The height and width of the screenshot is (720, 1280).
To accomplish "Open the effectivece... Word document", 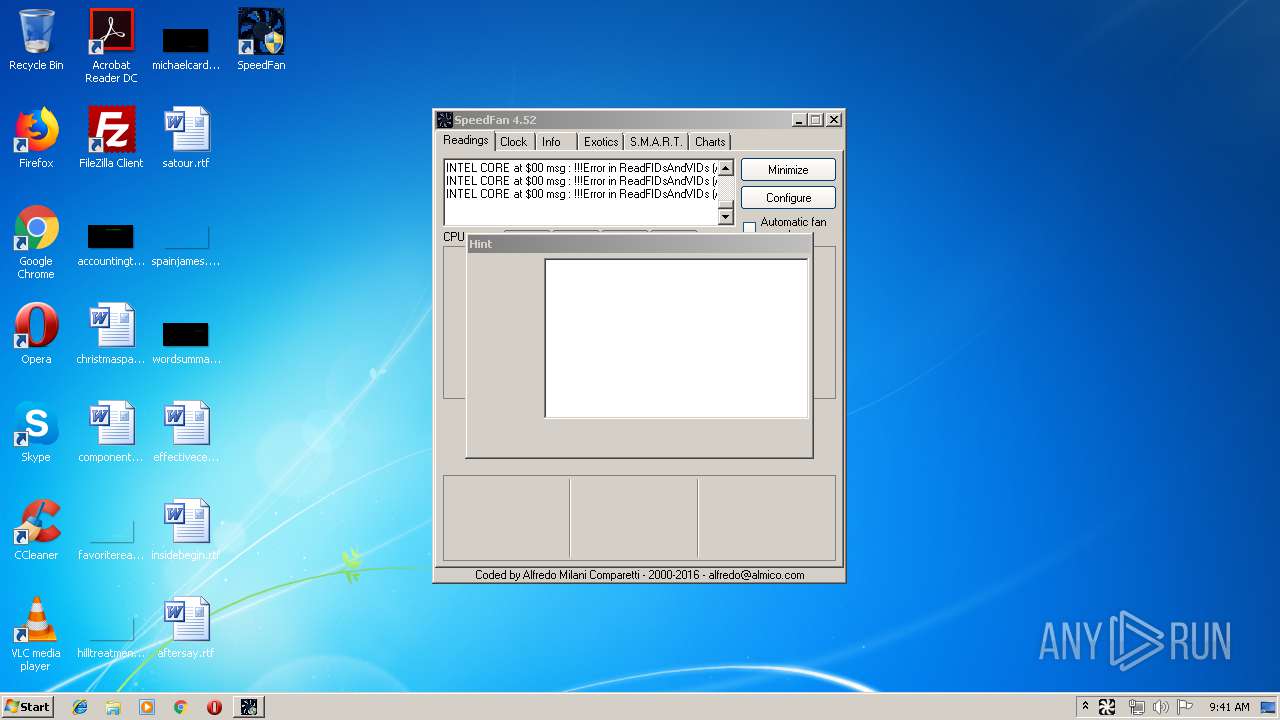I will pos(186,432).
